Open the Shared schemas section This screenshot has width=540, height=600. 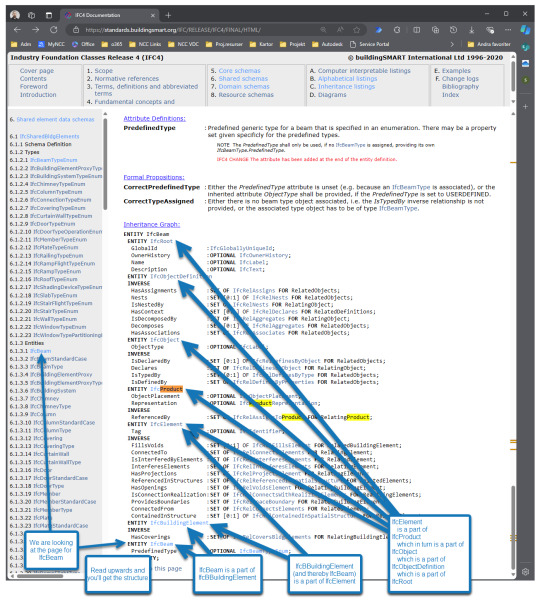click(x=243, y=79)
